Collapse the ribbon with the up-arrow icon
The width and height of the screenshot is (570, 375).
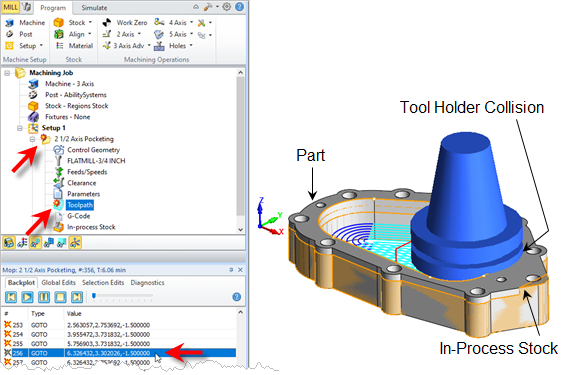pyautogui.click(x=196, y=7)
